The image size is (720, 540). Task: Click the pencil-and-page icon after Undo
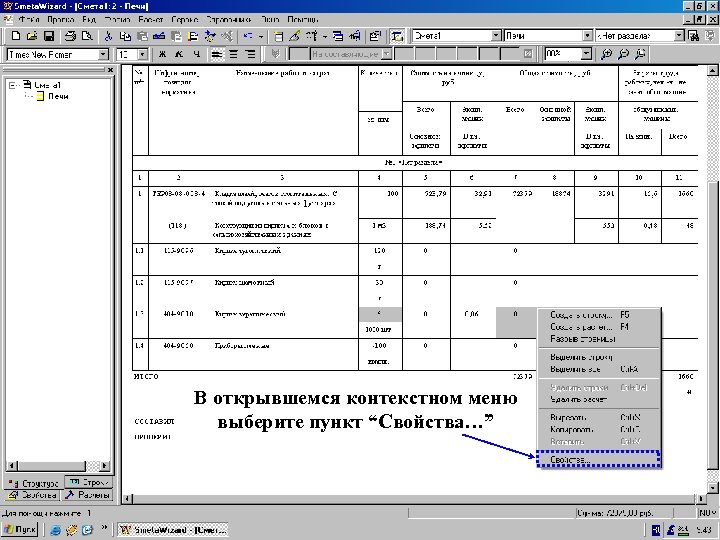(x=294, y=36)
